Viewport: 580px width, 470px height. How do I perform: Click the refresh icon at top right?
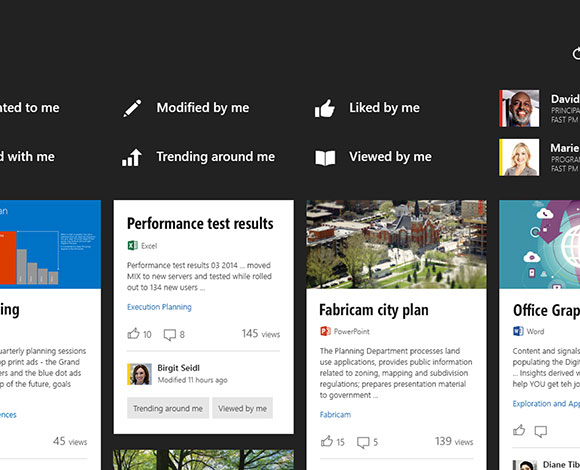[x=576, y=54]
